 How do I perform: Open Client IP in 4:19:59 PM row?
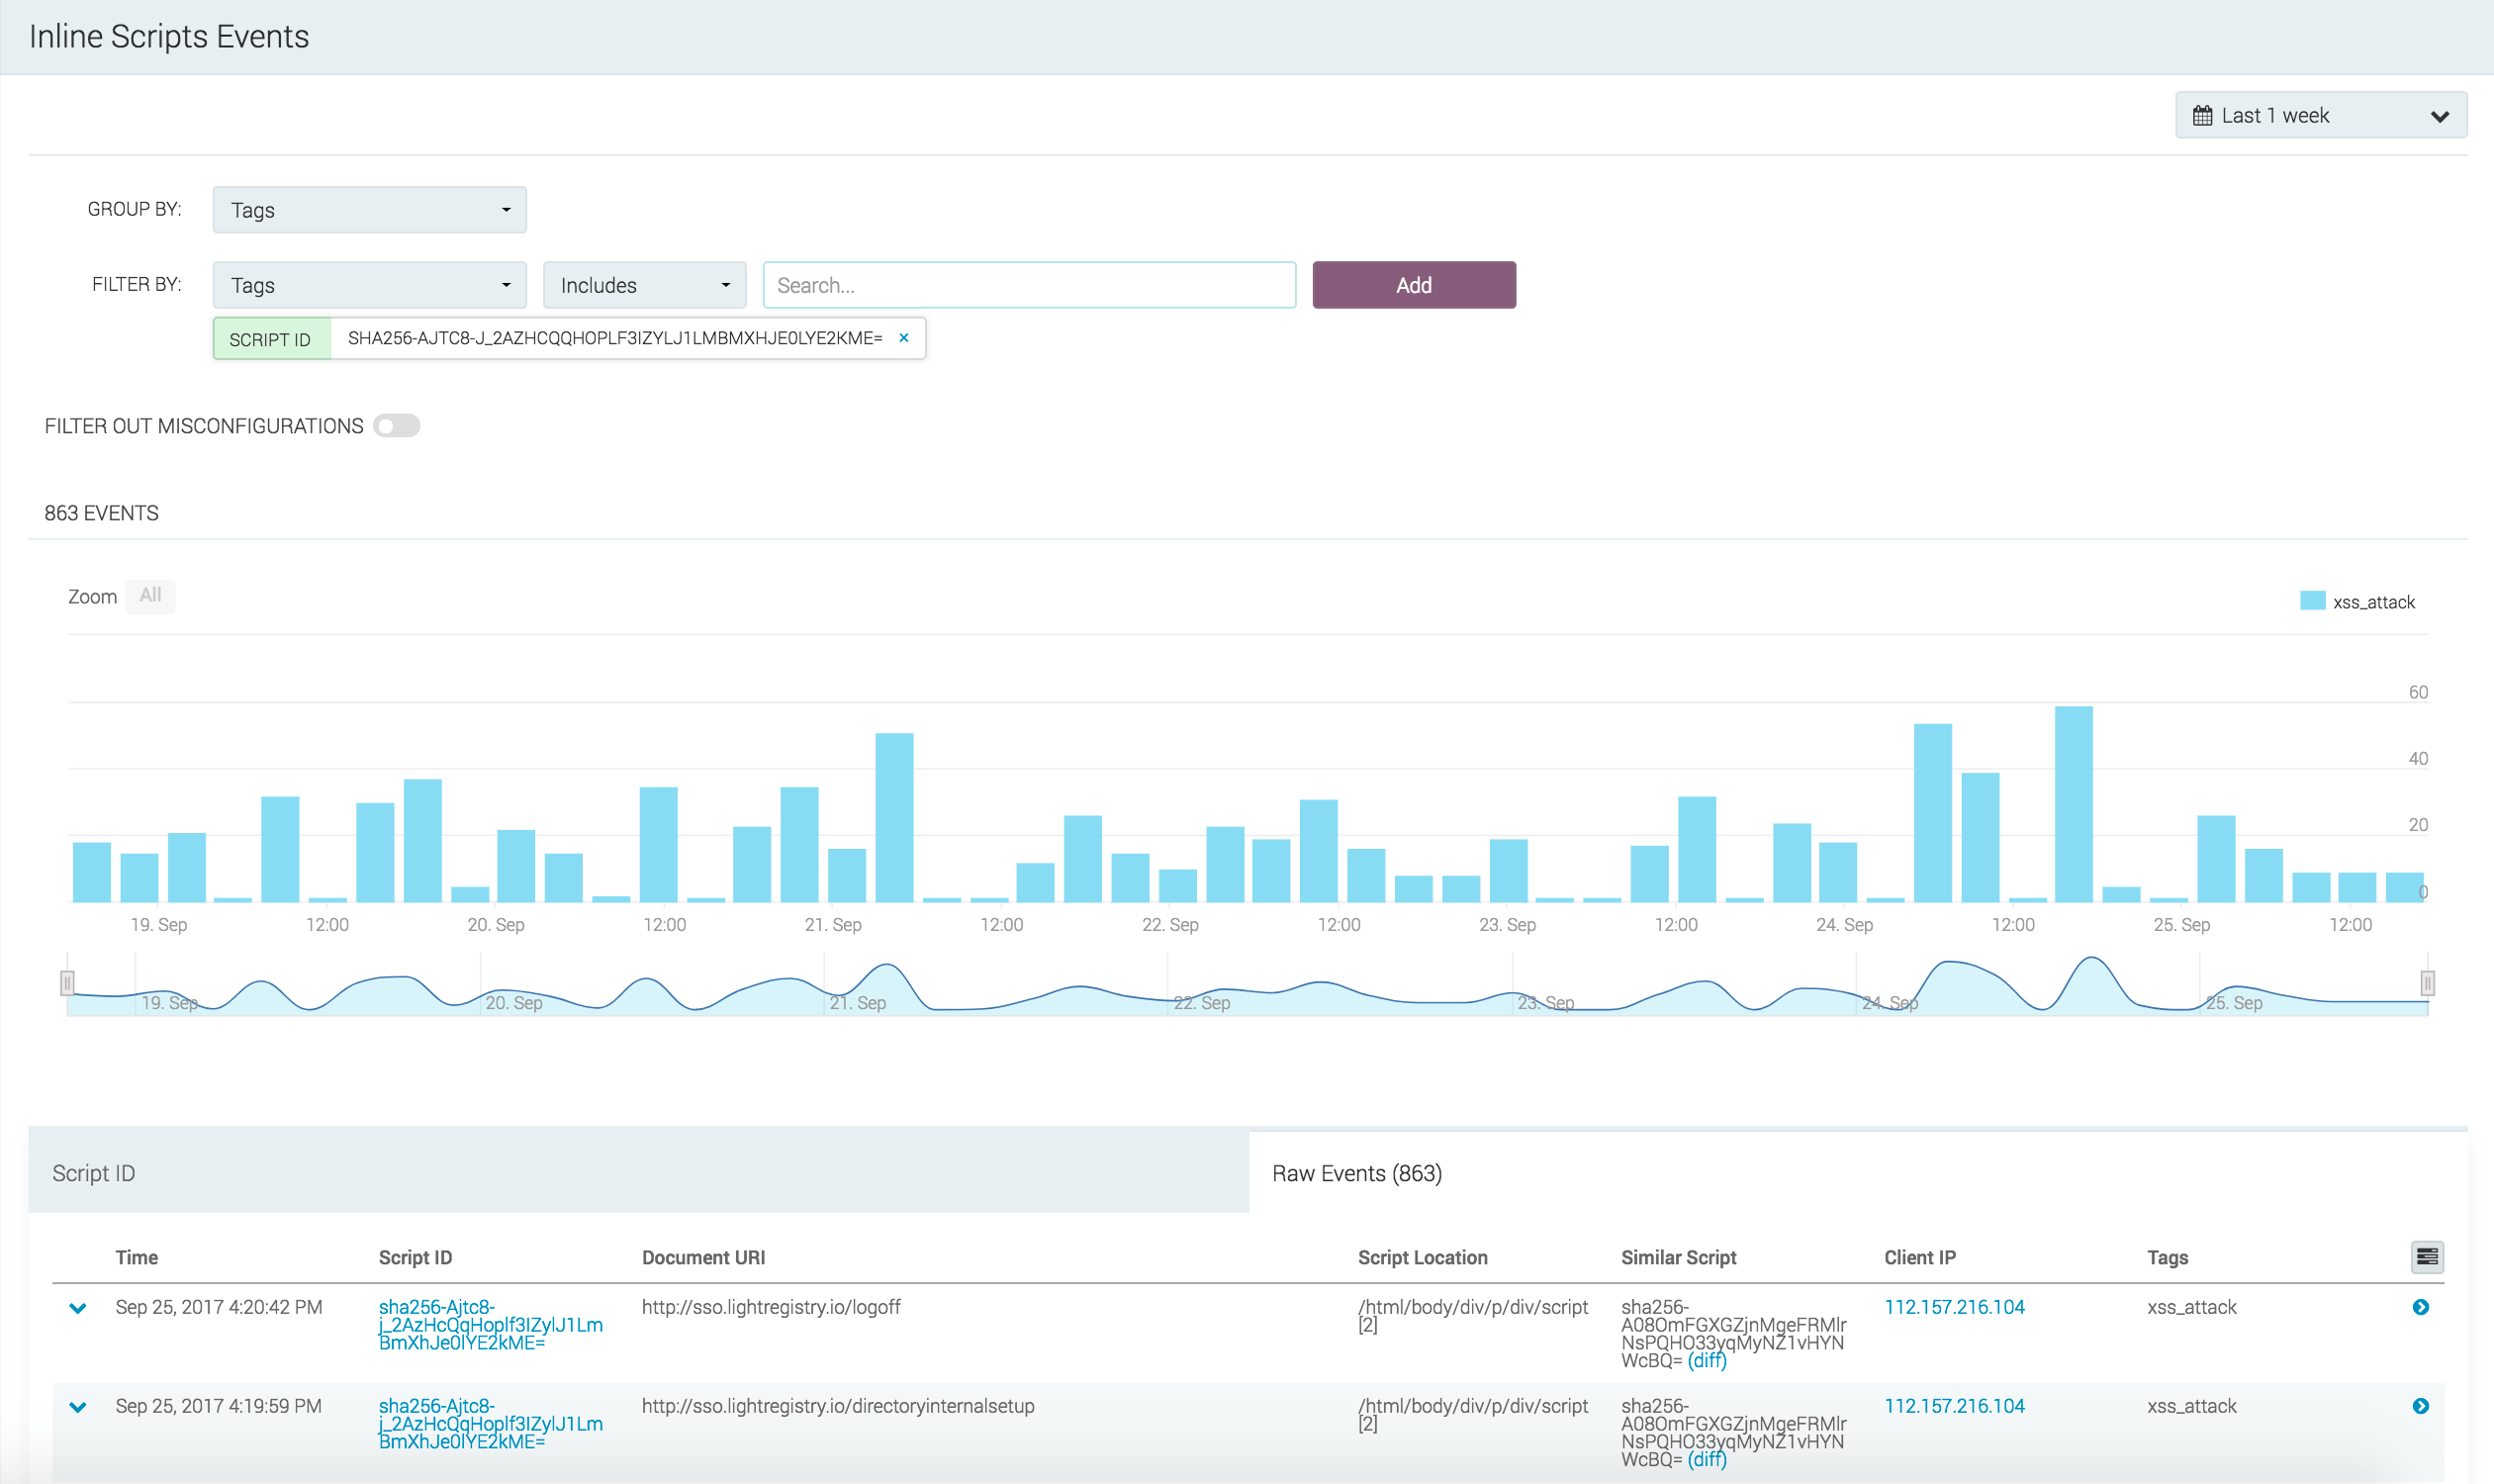pos(1954,1406)
